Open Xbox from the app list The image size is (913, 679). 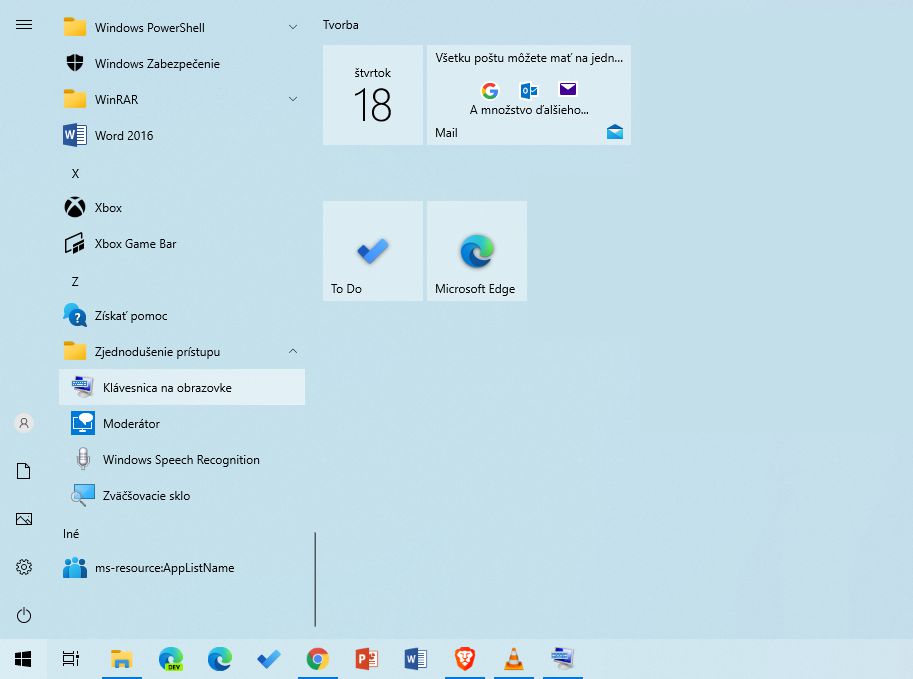(x=182, y=208)
